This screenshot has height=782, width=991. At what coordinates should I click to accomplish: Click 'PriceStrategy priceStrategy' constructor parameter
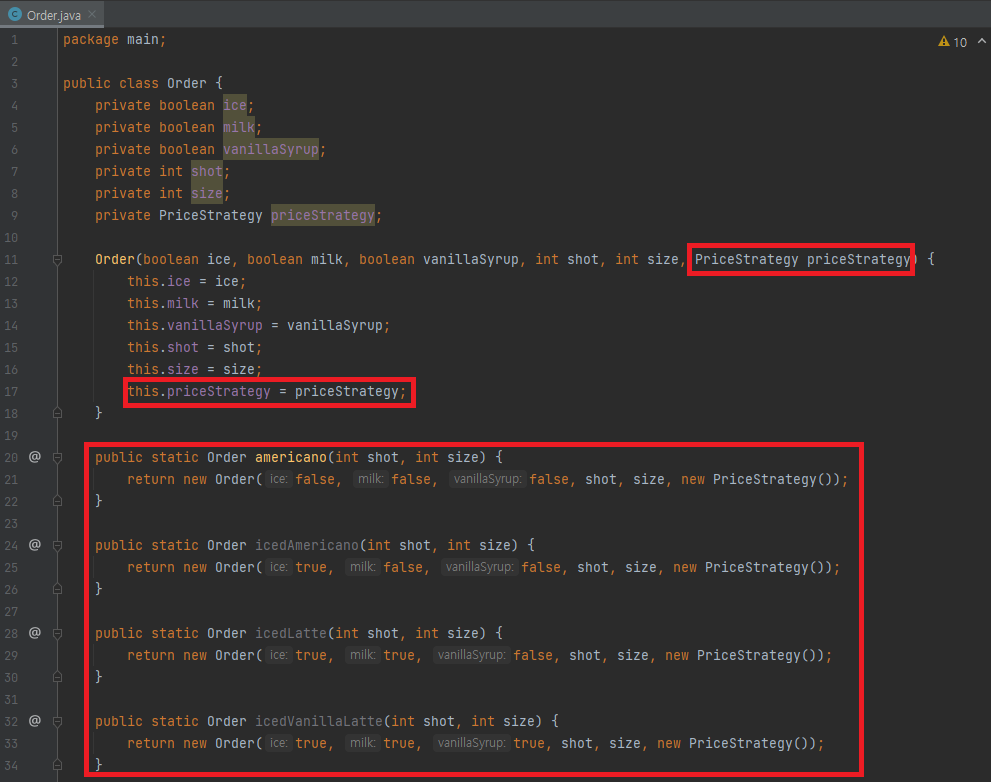[803, 259]
